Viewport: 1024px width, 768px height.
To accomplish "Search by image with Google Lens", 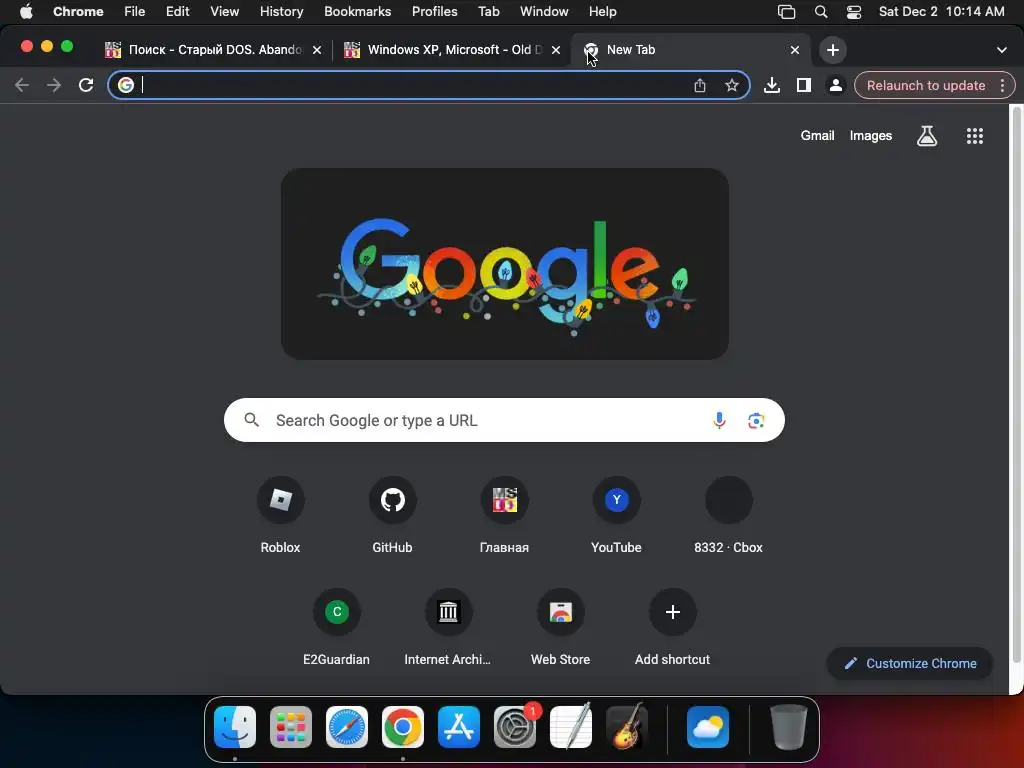I will click(756, 421).
